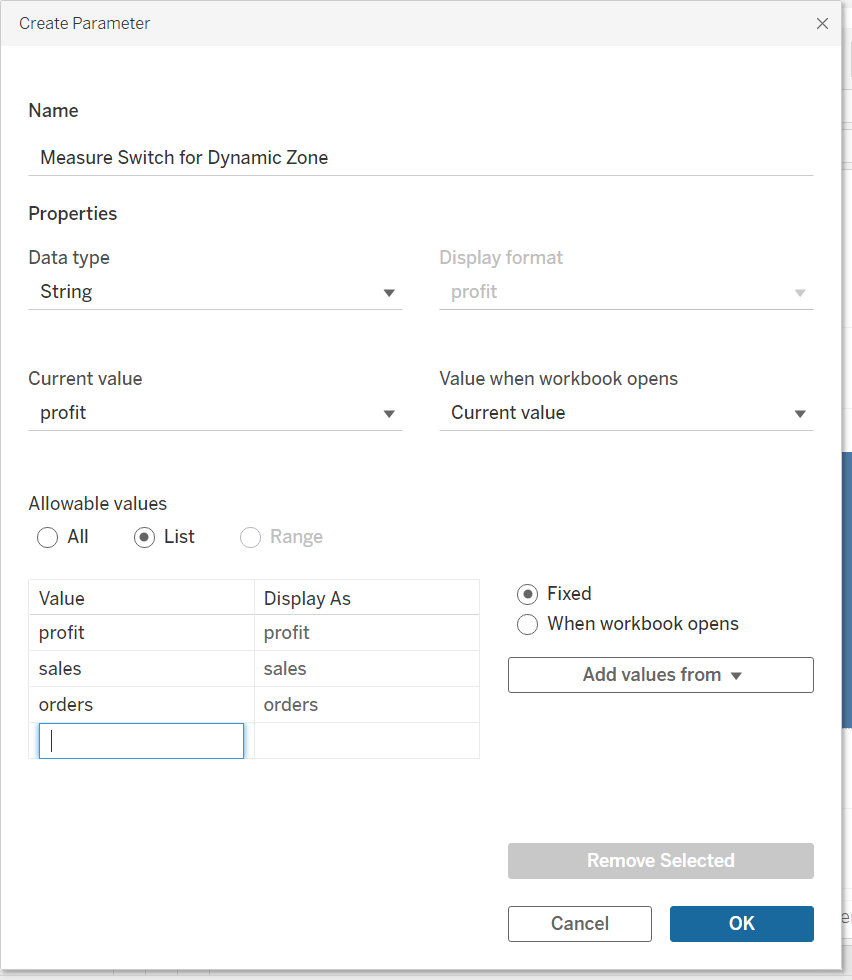This screenshot has width=852, height=980.
Task: Click the empty Display As cell in new row
Action: click(366, 741)
